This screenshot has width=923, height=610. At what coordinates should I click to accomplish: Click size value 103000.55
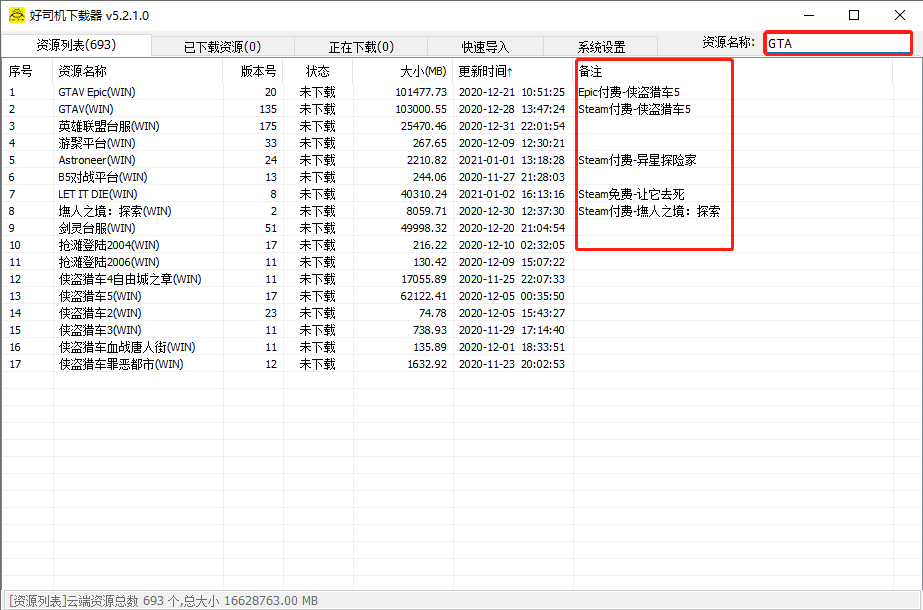pyautogui.click(x=421, y=109)
